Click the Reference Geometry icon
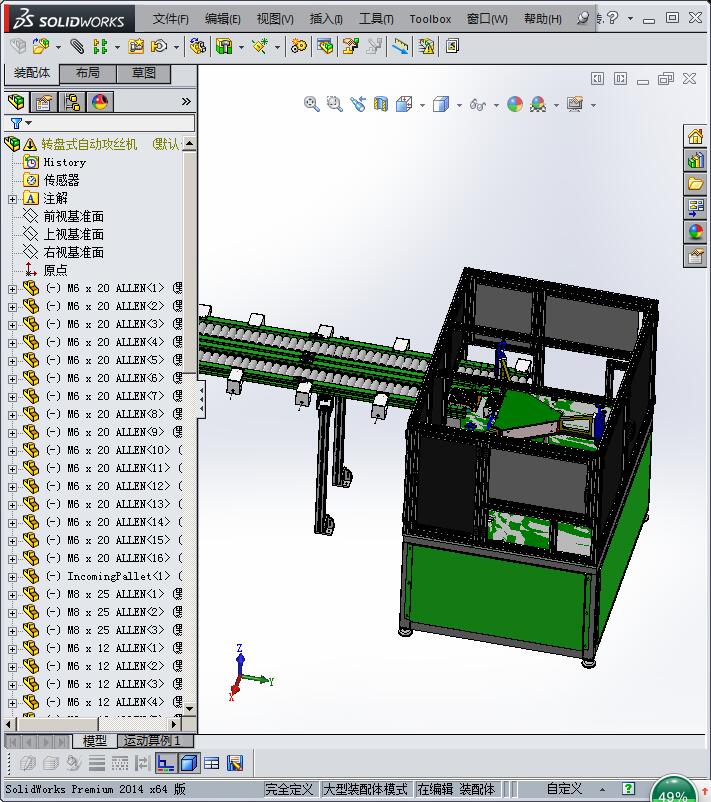This screenshot has height=802, width=711. pos(260,47)
